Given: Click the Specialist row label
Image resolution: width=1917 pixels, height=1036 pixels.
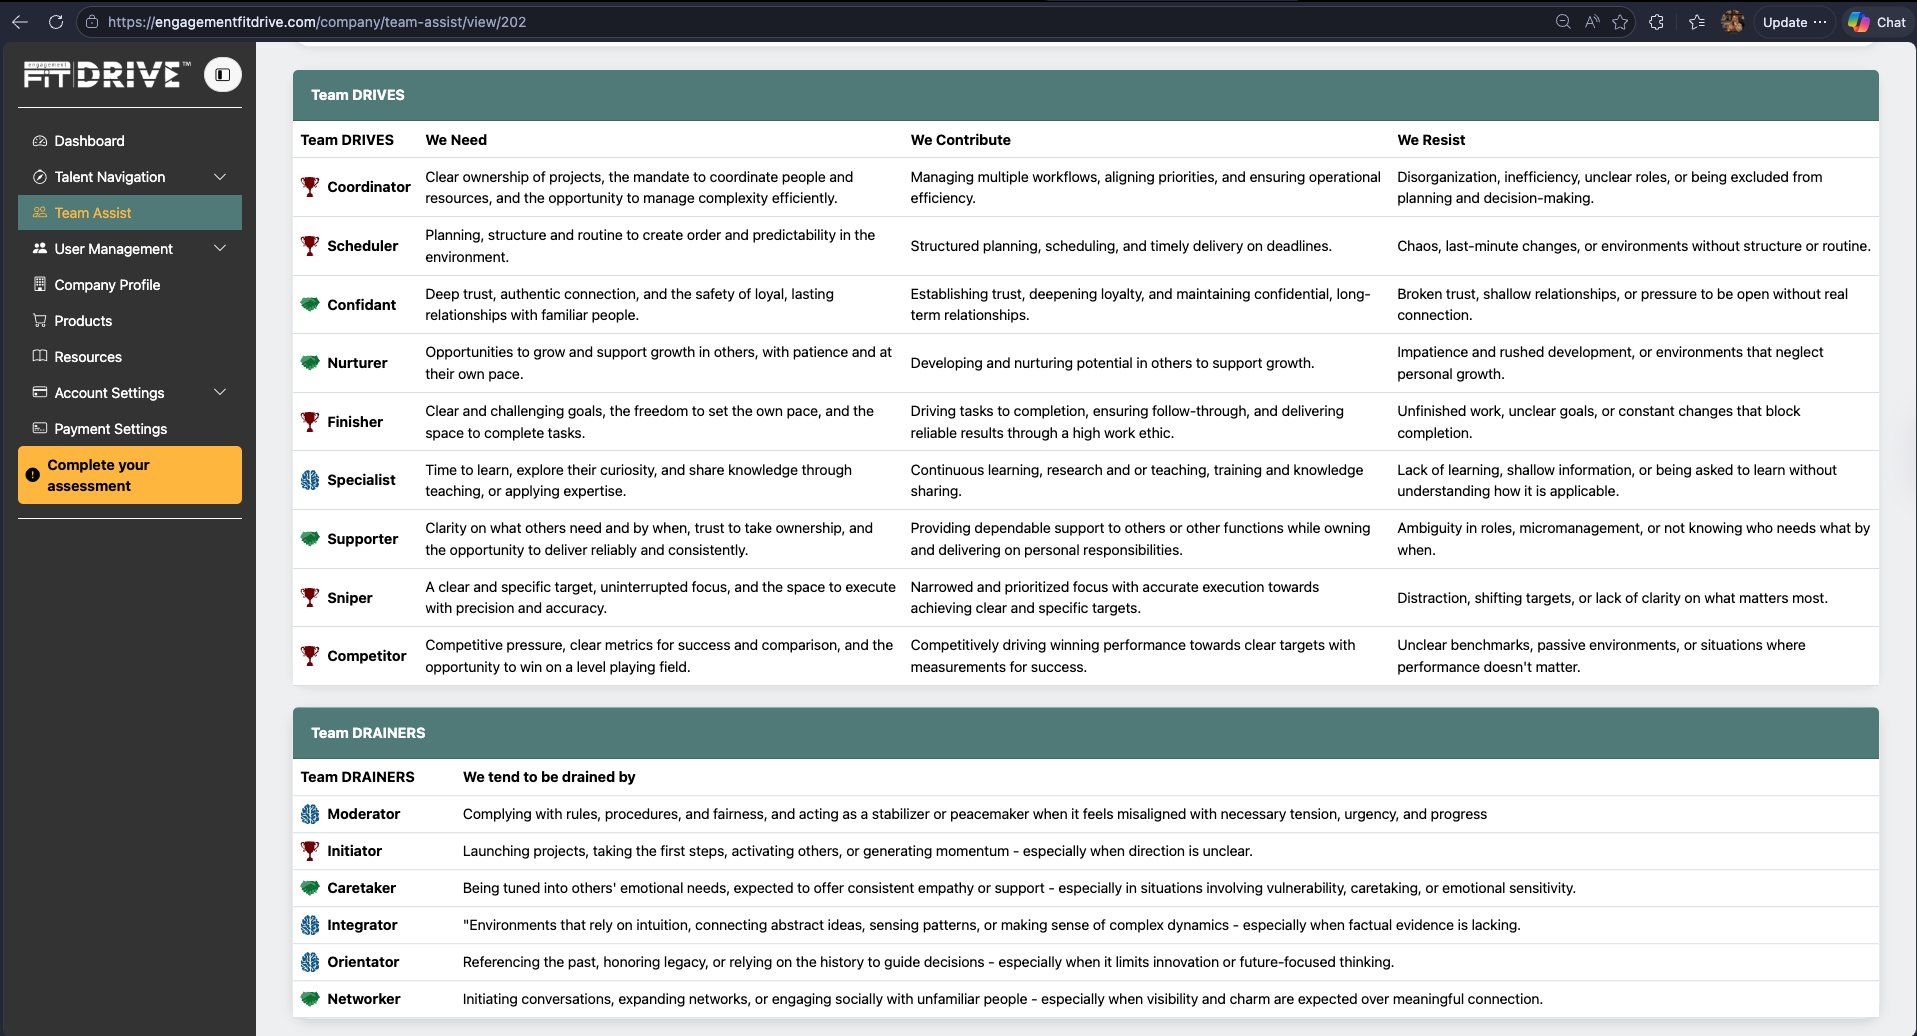Looking at the screenshot, I should point(361,480).
